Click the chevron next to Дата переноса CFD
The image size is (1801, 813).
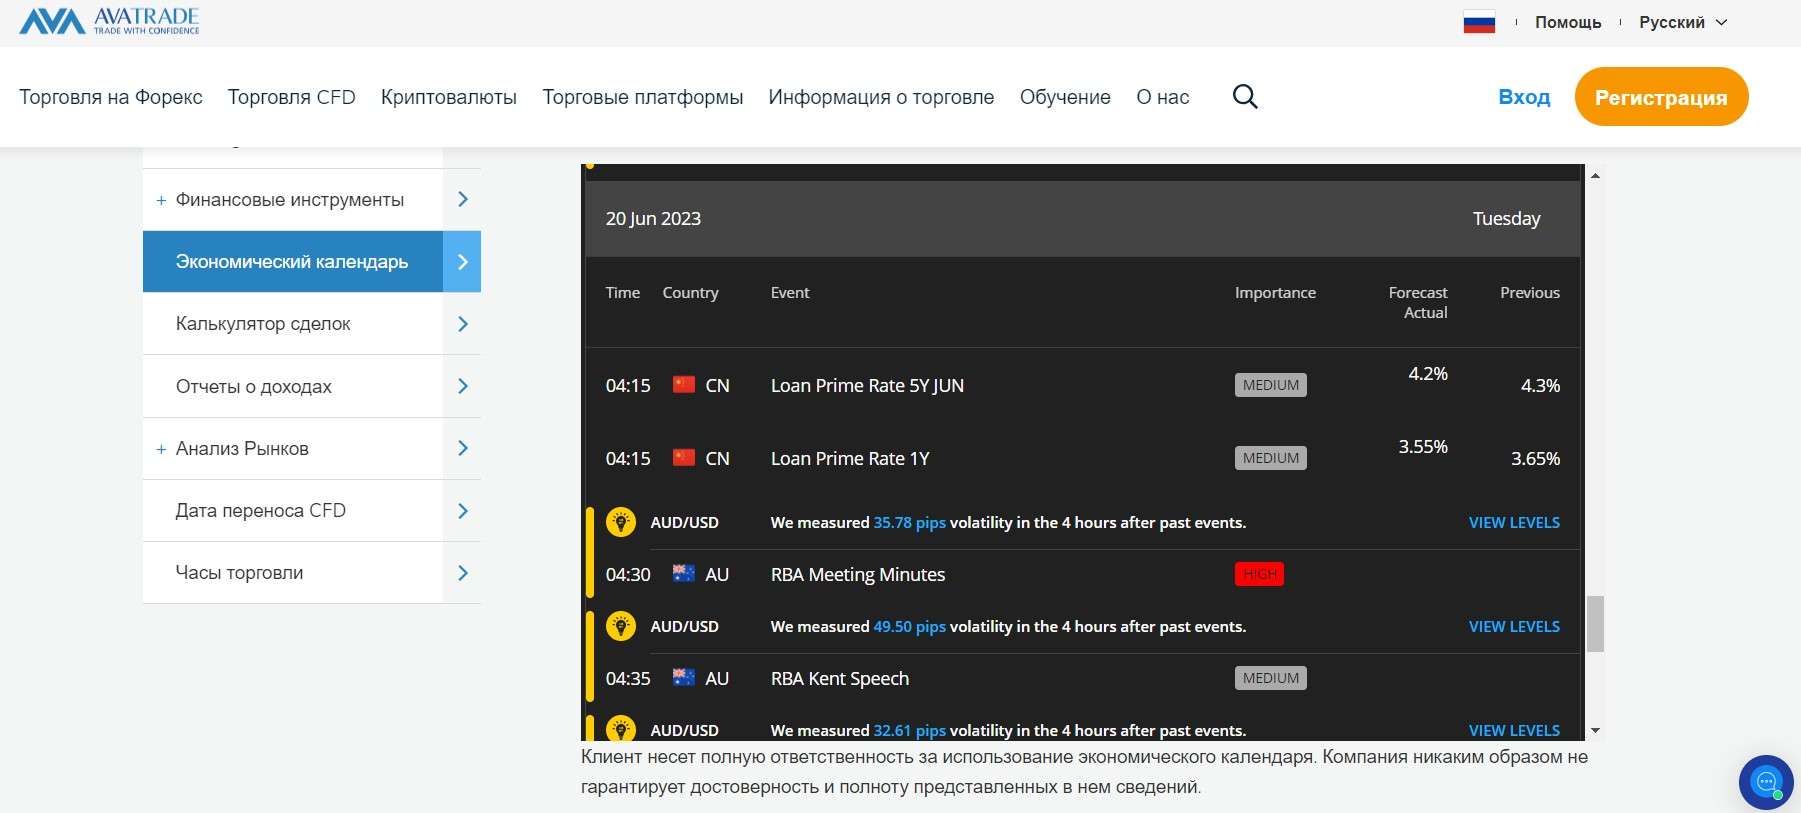pyautogui.click(x=462, y=511)
